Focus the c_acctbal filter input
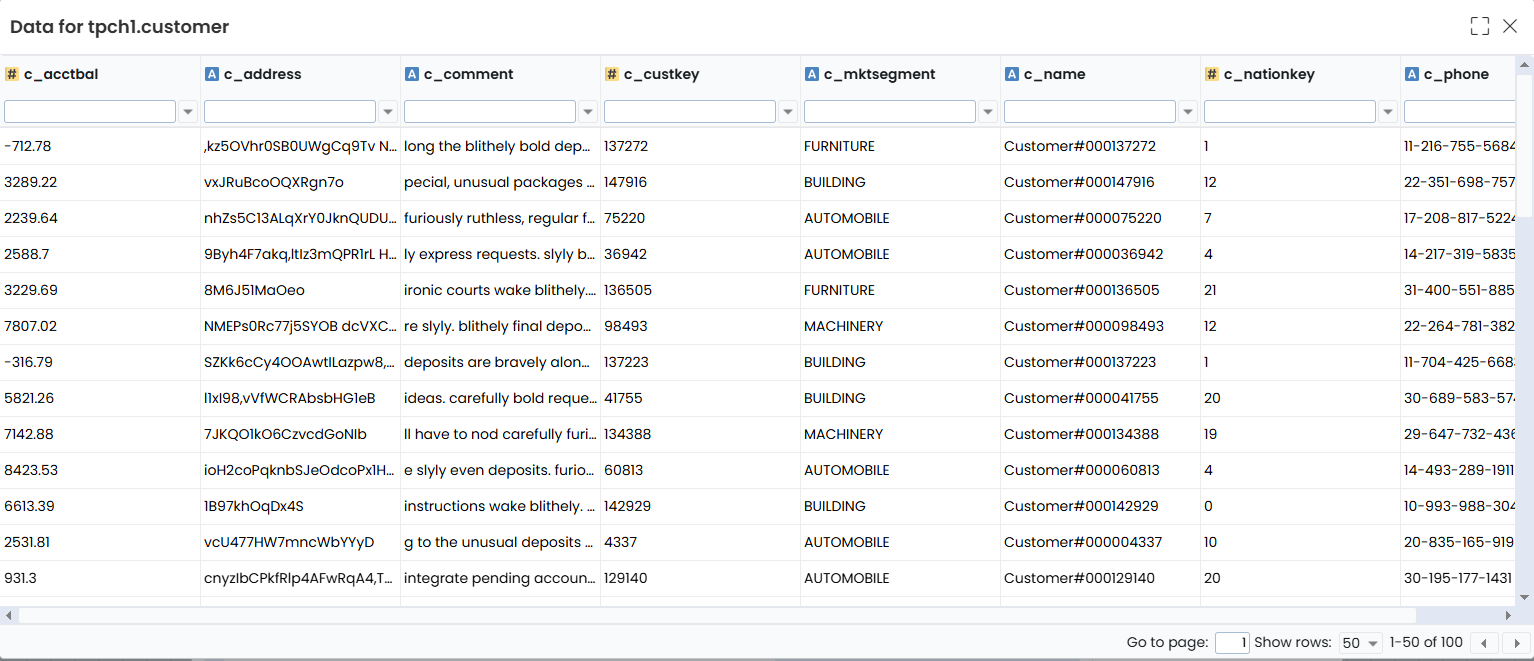The image size is (1534, 661). coord(90,111)
